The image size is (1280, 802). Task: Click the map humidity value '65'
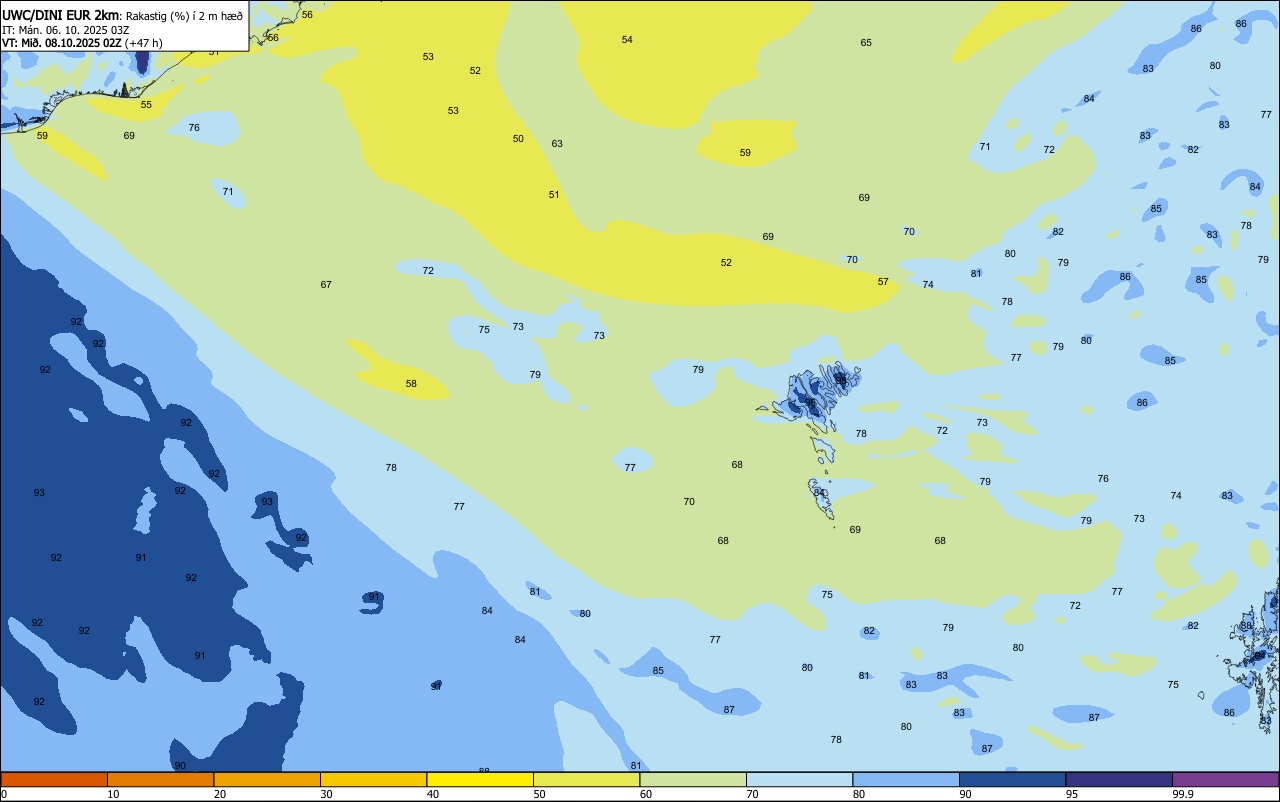click(866, 43)
